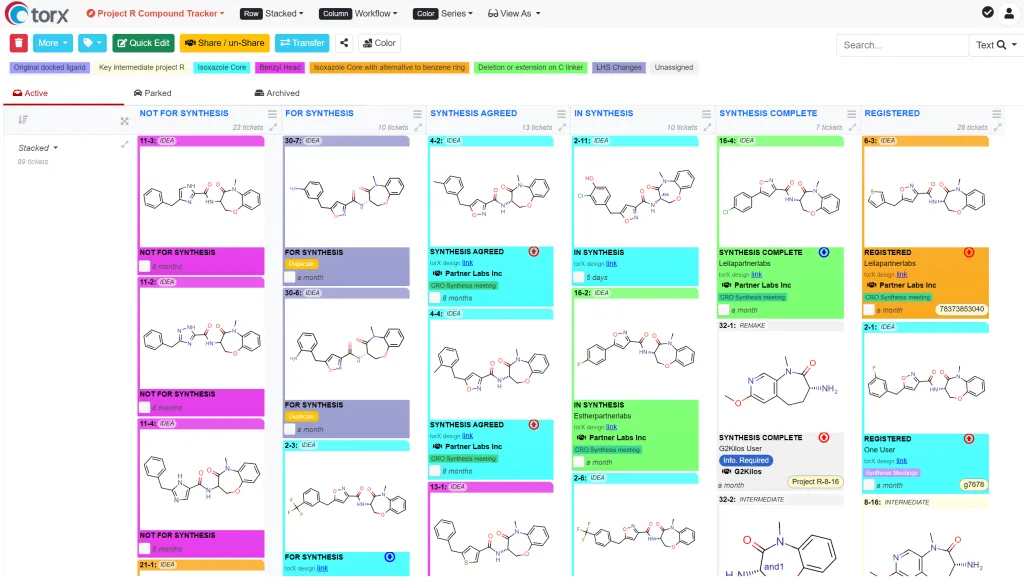Screen dimensions: 1024x581
Task: Click Share / un-Share button
Action: point(224,43)
